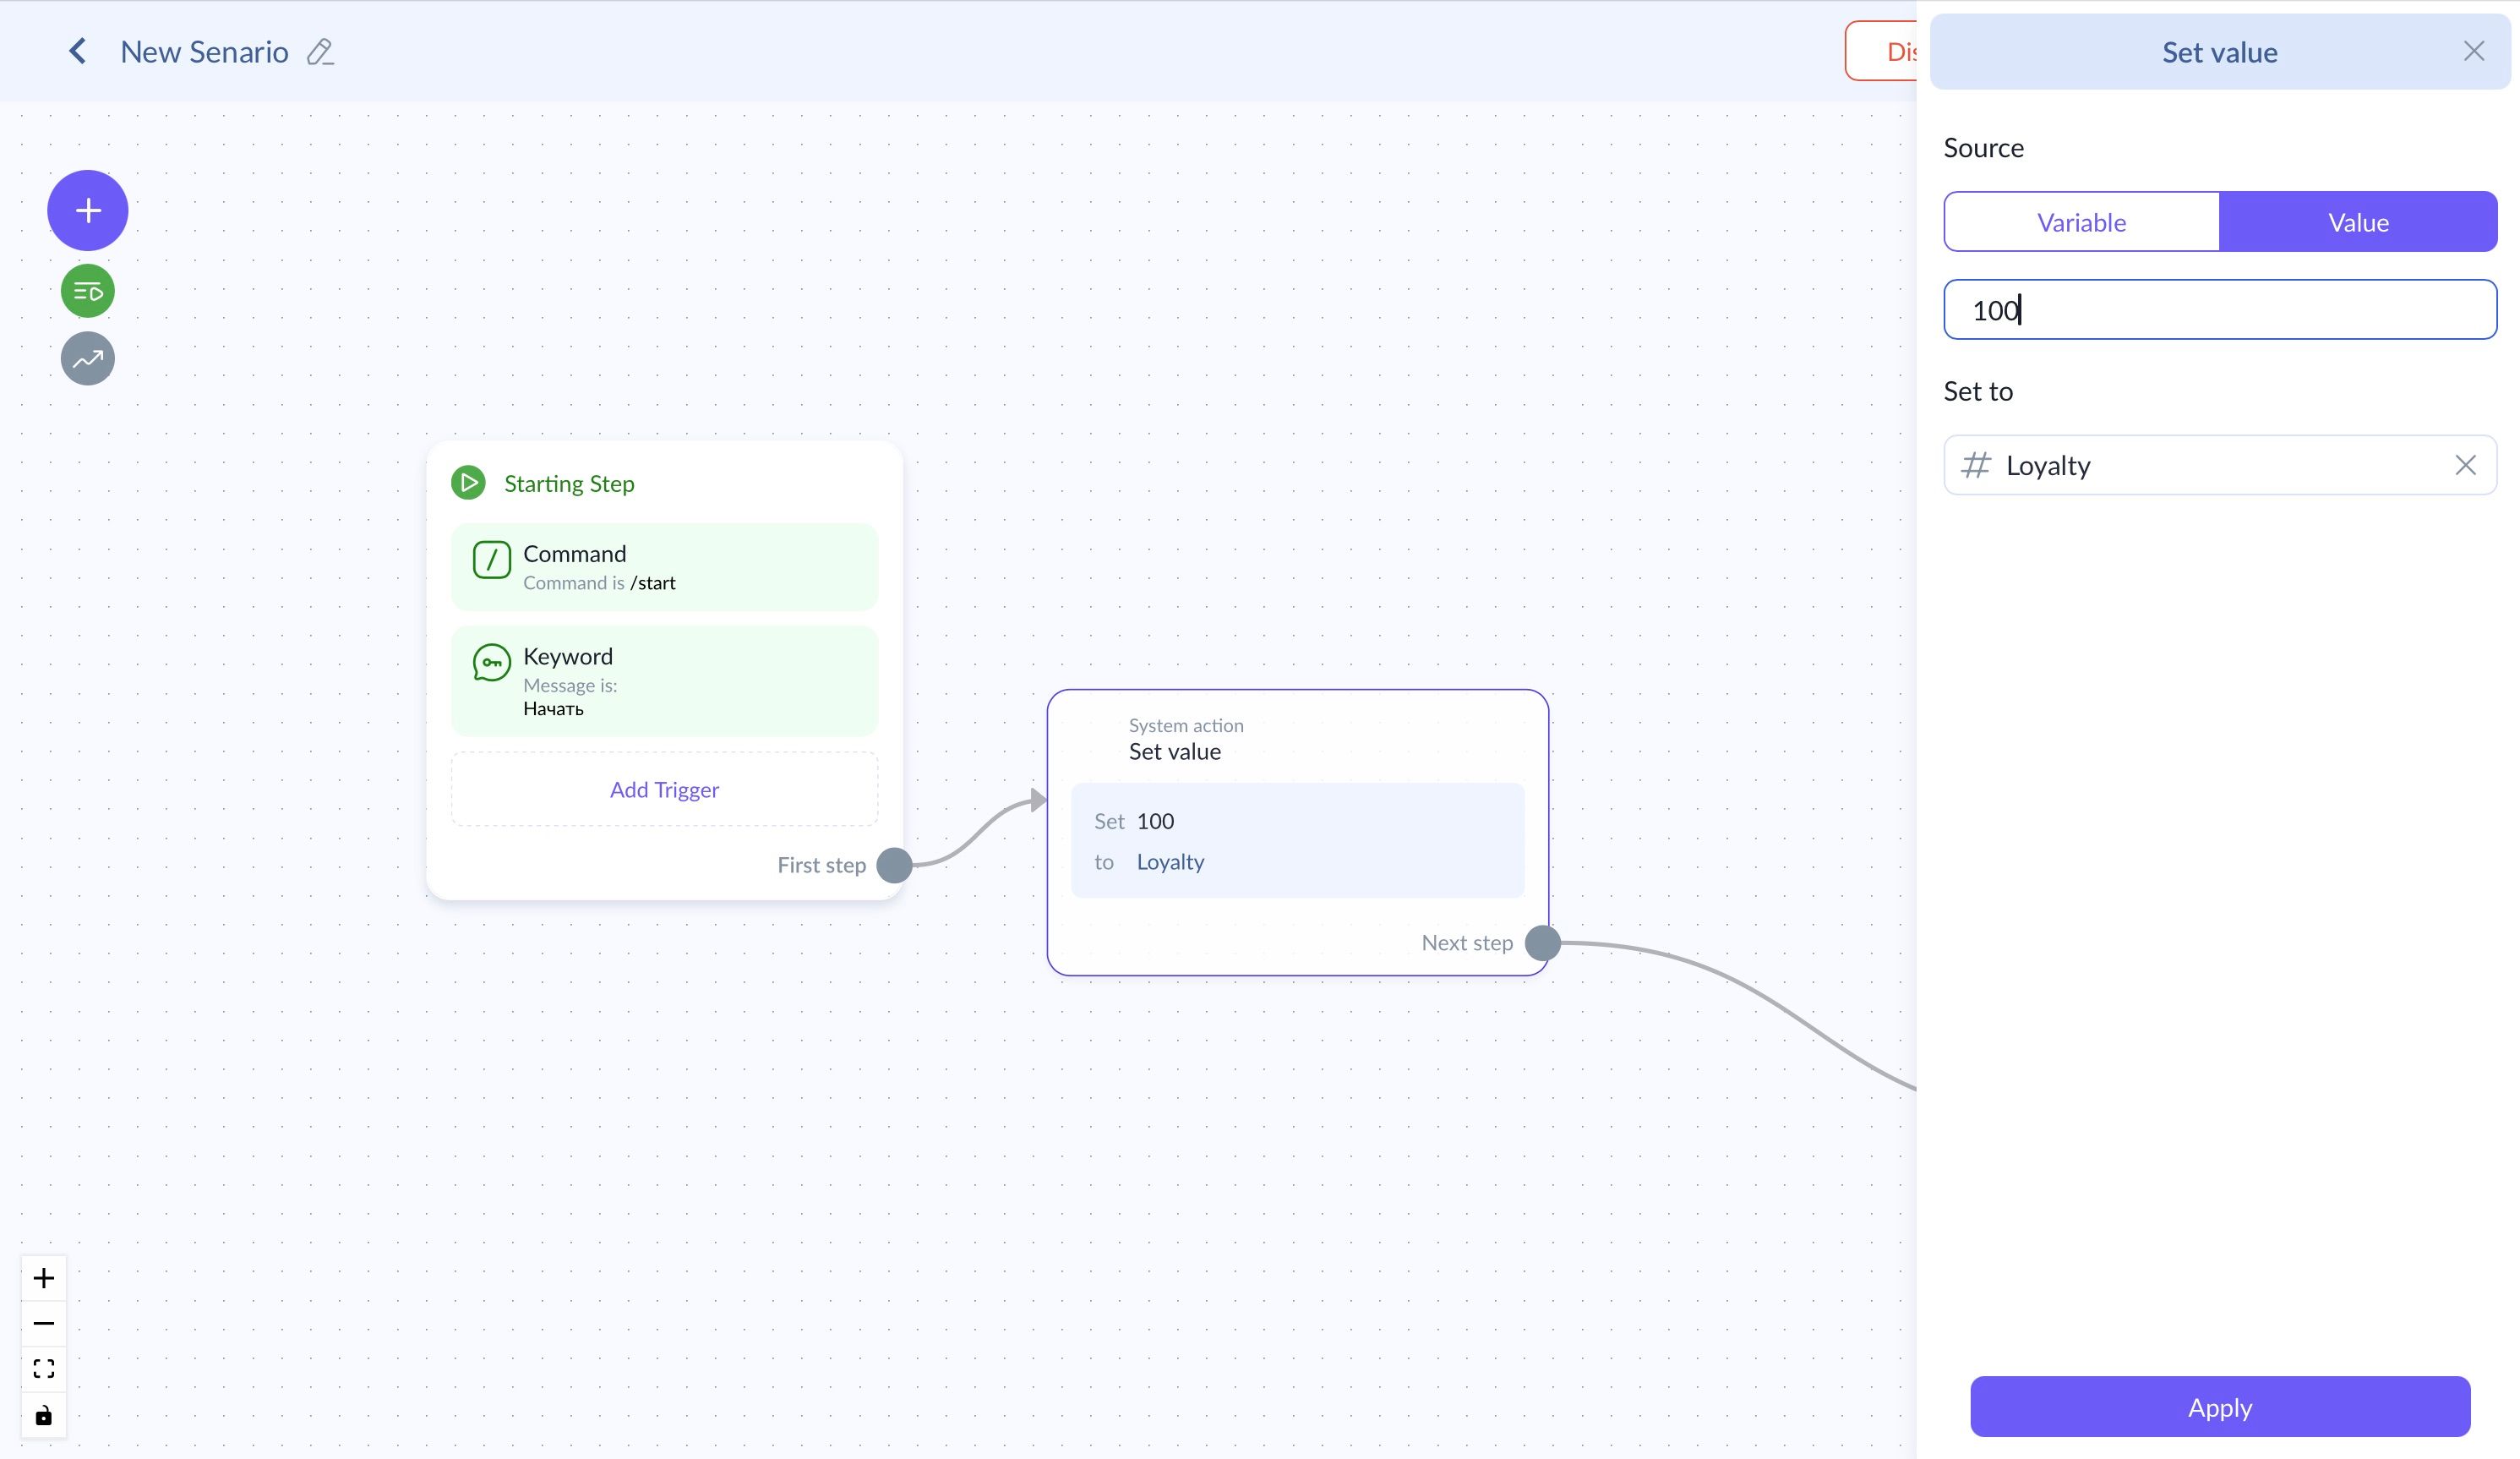Open the green scenario list icon

point(88,291)
